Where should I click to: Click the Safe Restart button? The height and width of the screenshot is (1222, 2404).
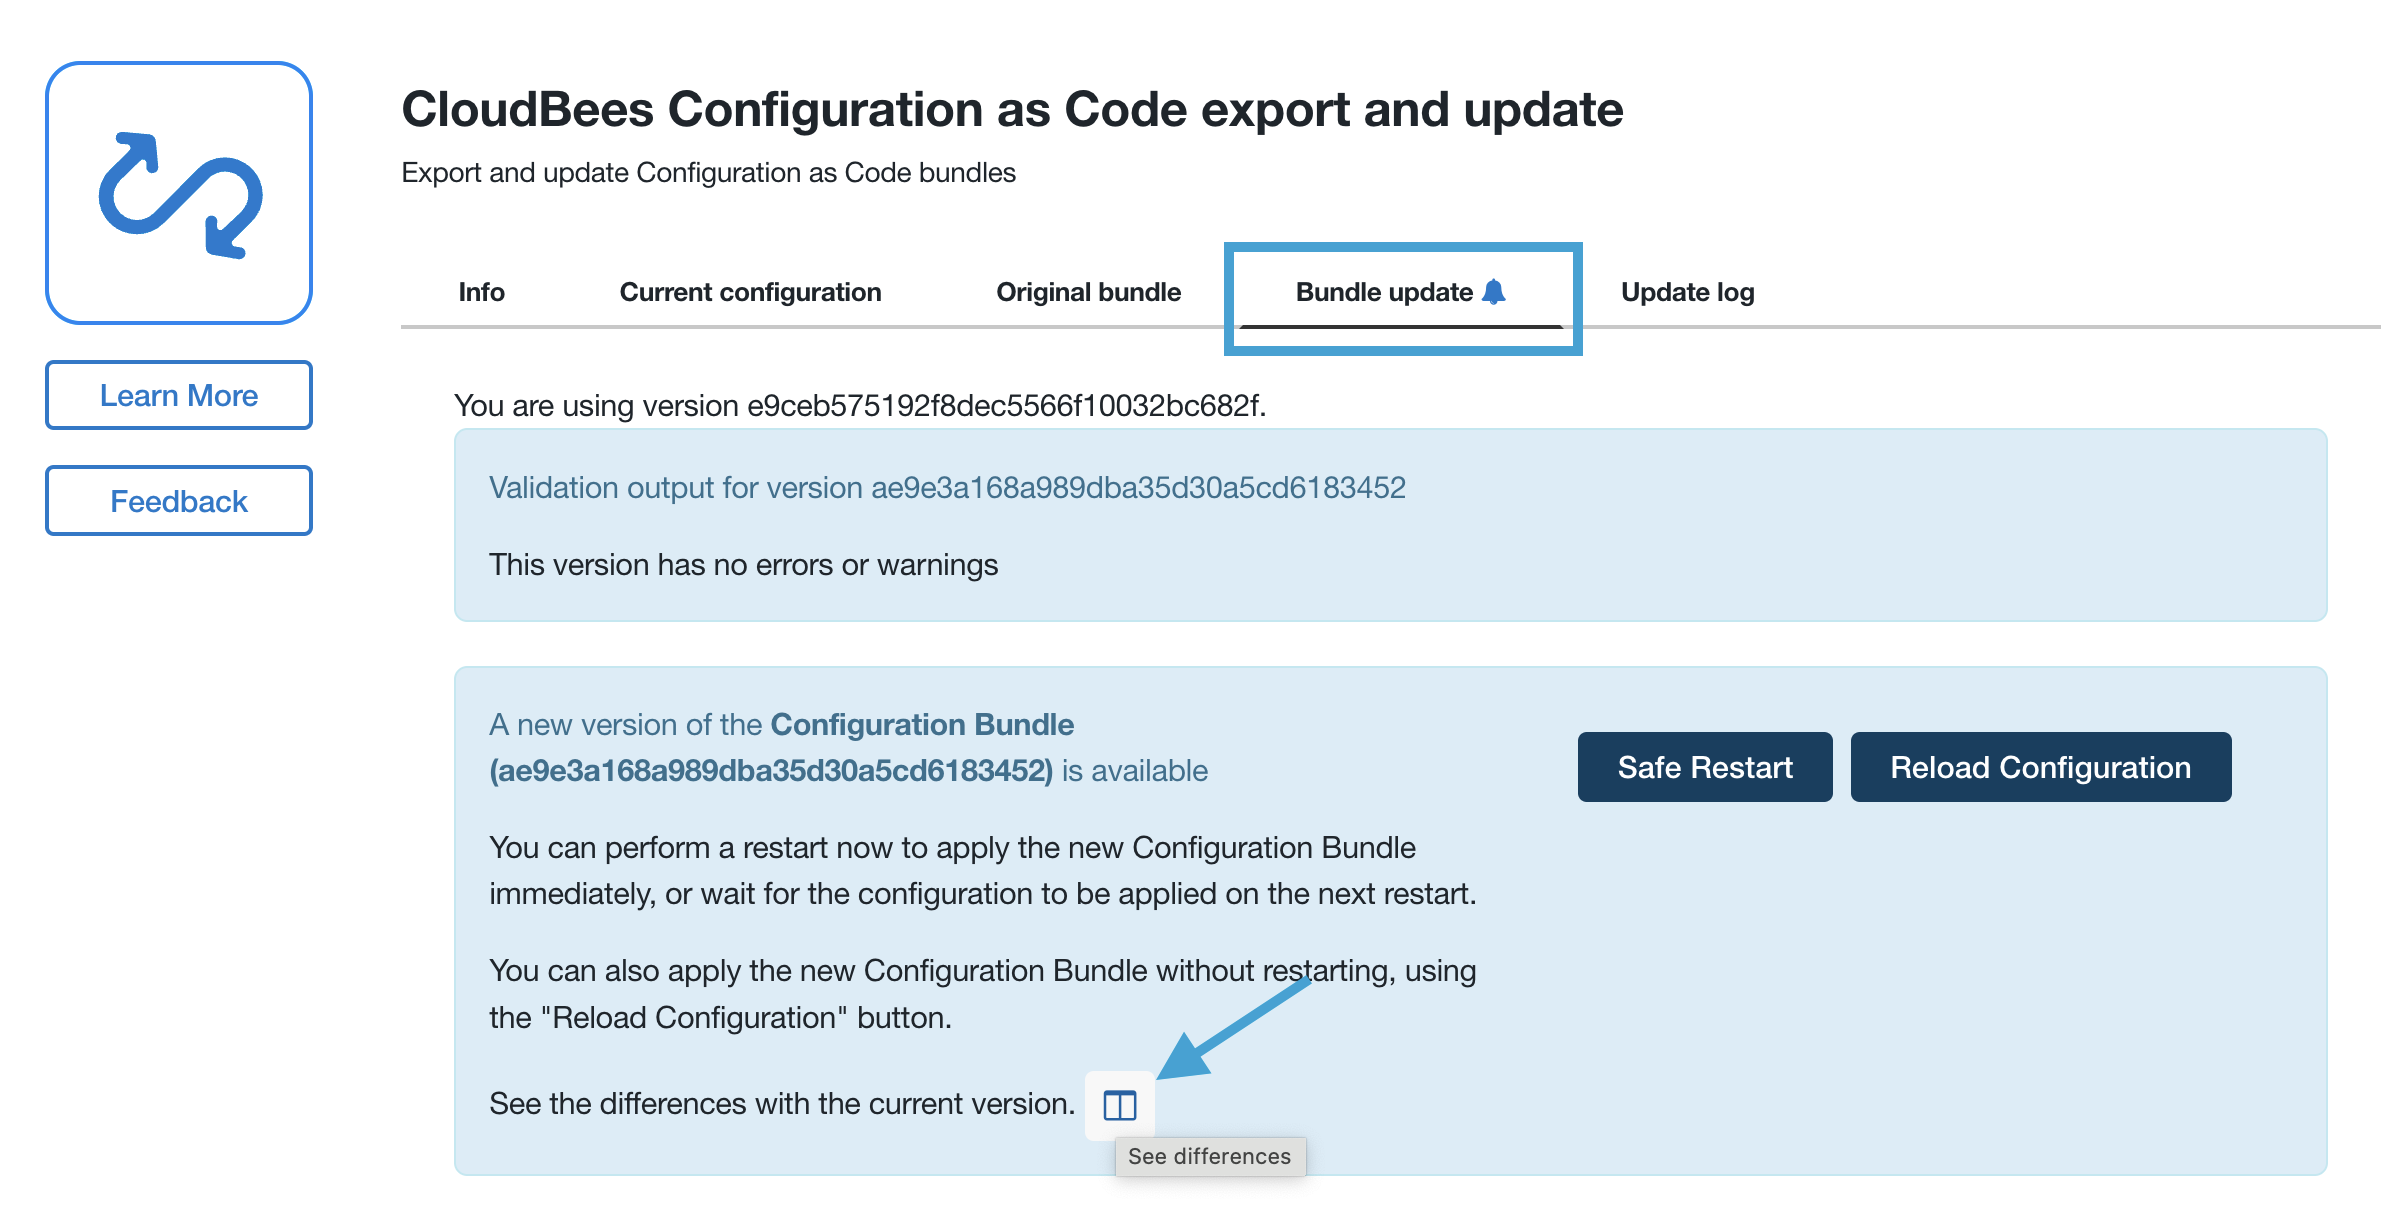(x=1704, y=767)
